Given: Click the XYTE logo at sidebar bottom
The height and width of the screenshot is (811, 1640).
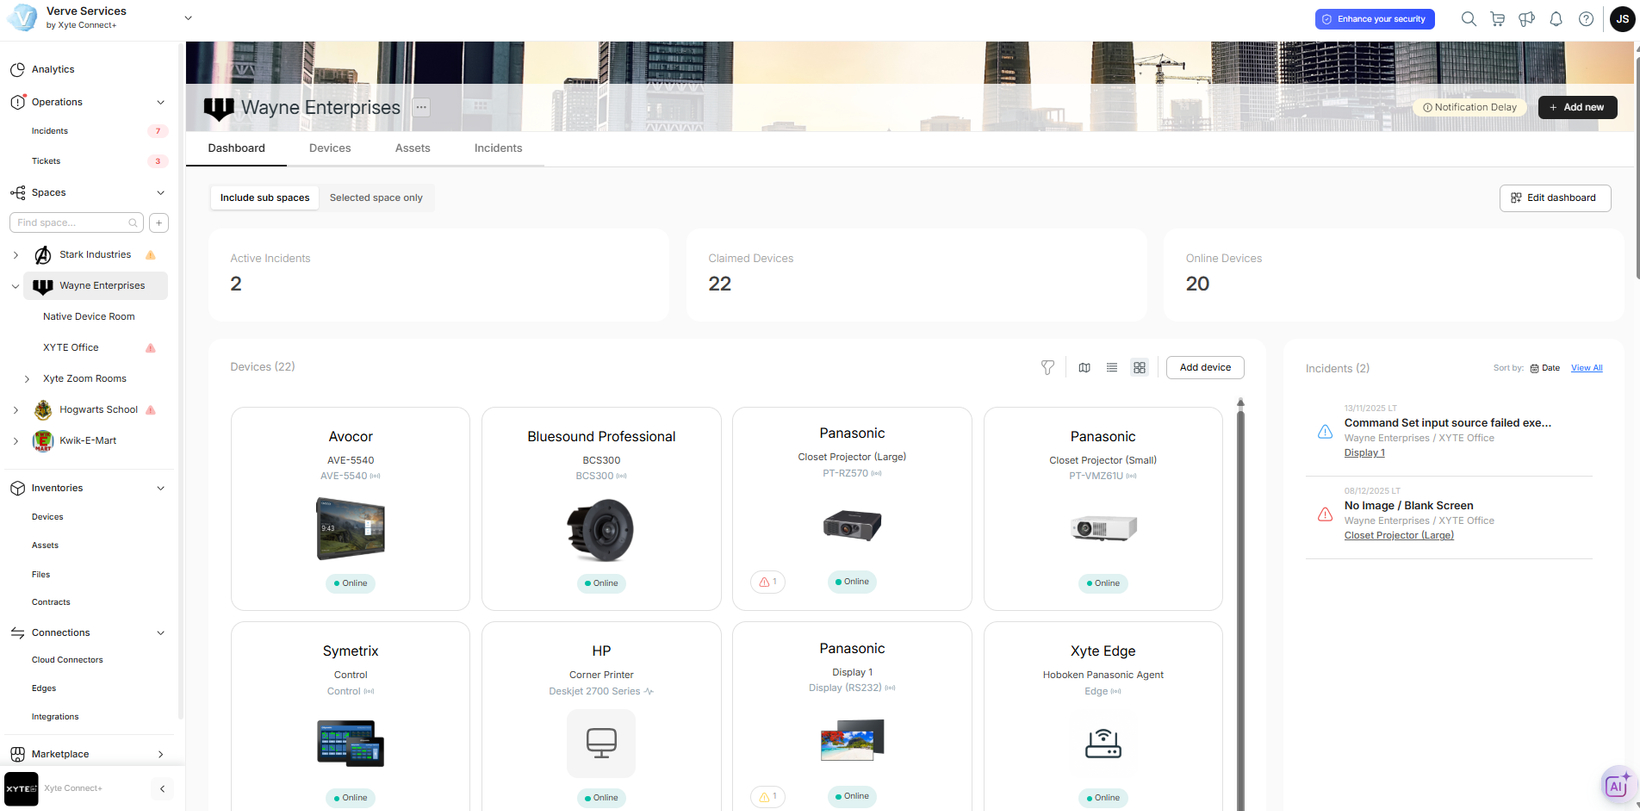Looking at the screenshot, I should tap(21, 789).
